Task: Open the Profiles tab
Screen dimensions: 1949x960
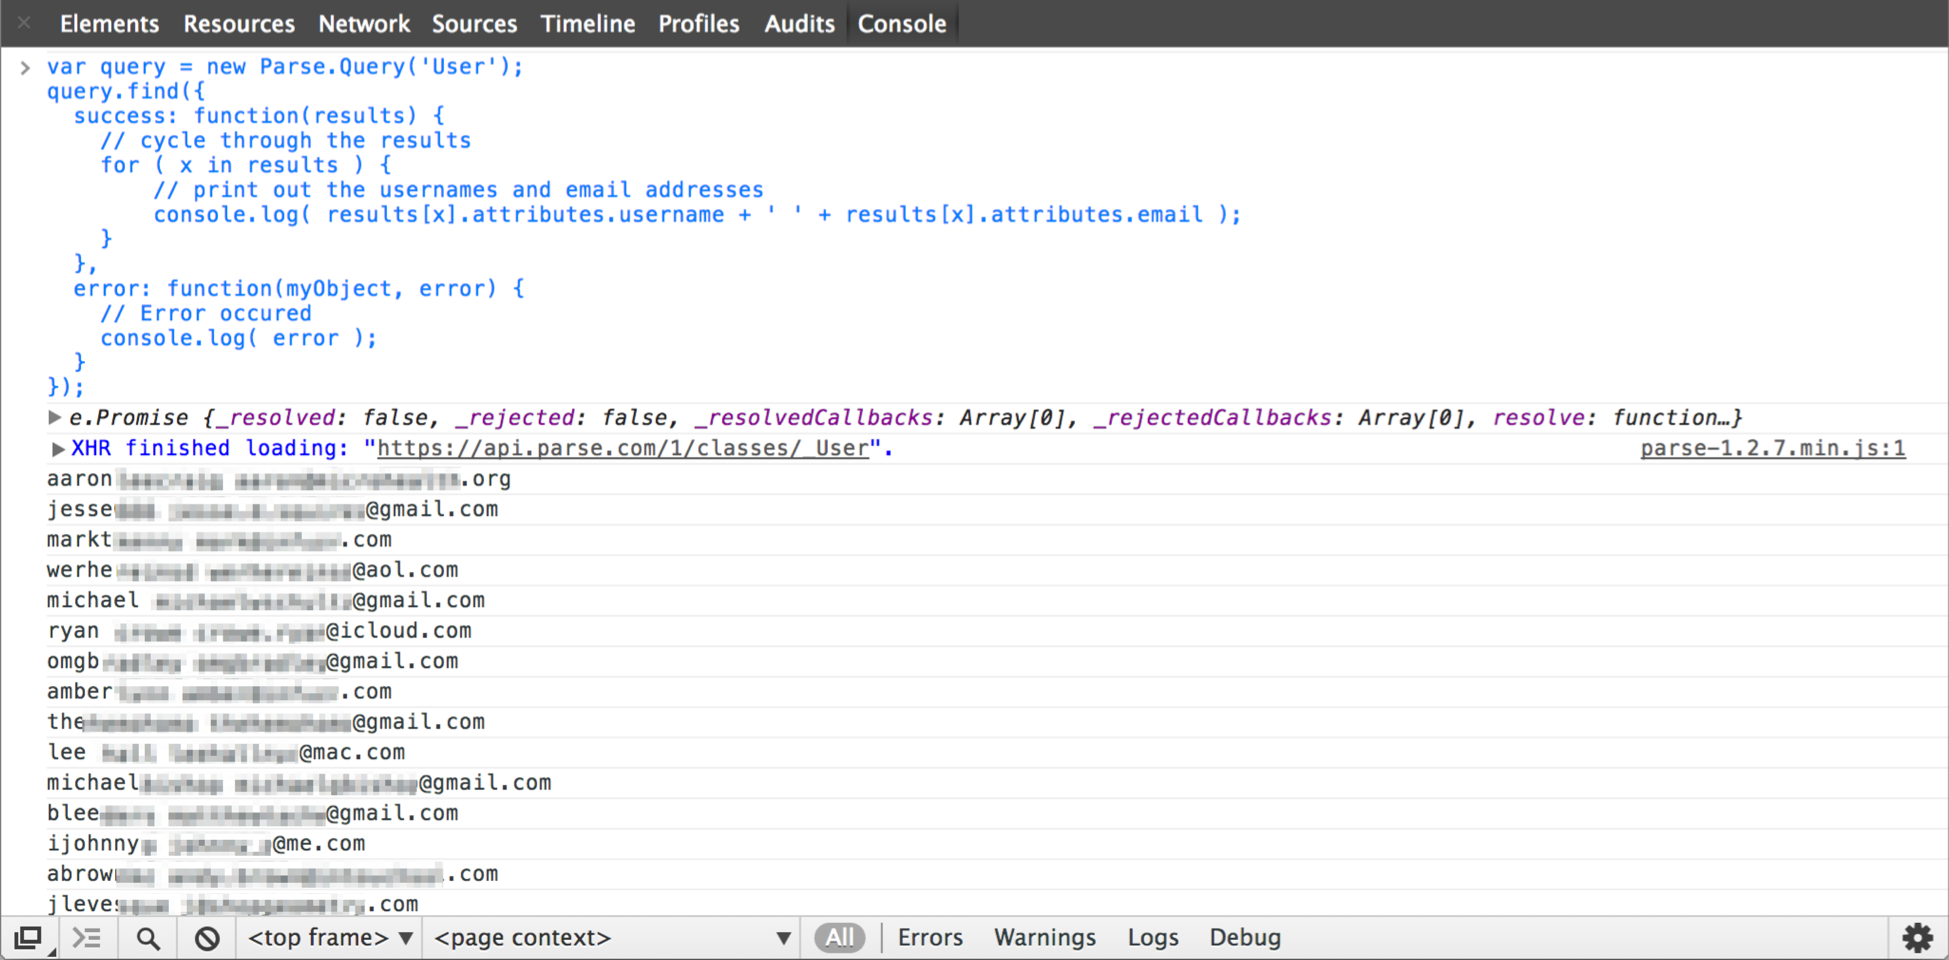Action: pos(699,24)
